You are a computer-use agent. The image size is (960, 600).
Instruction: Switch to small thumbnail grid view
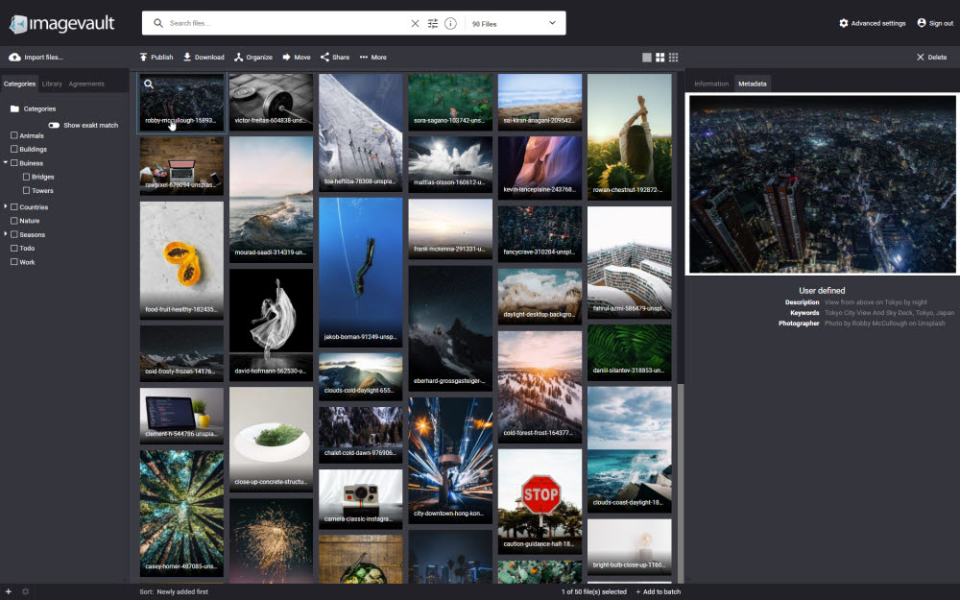[x=672, y=57]
